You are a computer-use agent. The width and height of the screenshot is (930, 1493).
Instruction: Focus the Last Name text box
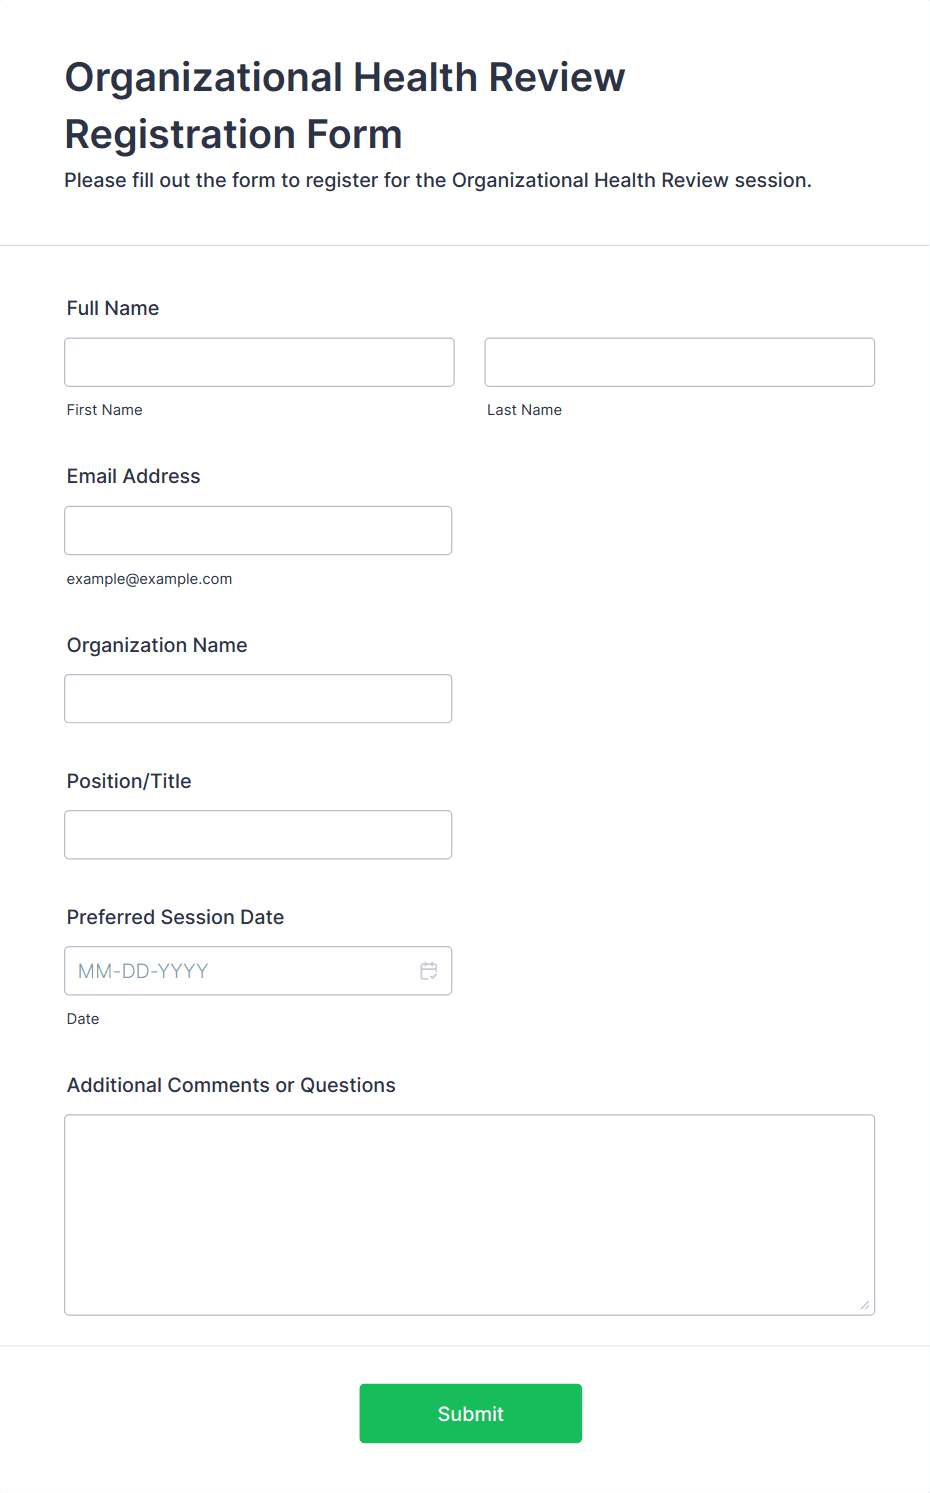coord(679,362)
